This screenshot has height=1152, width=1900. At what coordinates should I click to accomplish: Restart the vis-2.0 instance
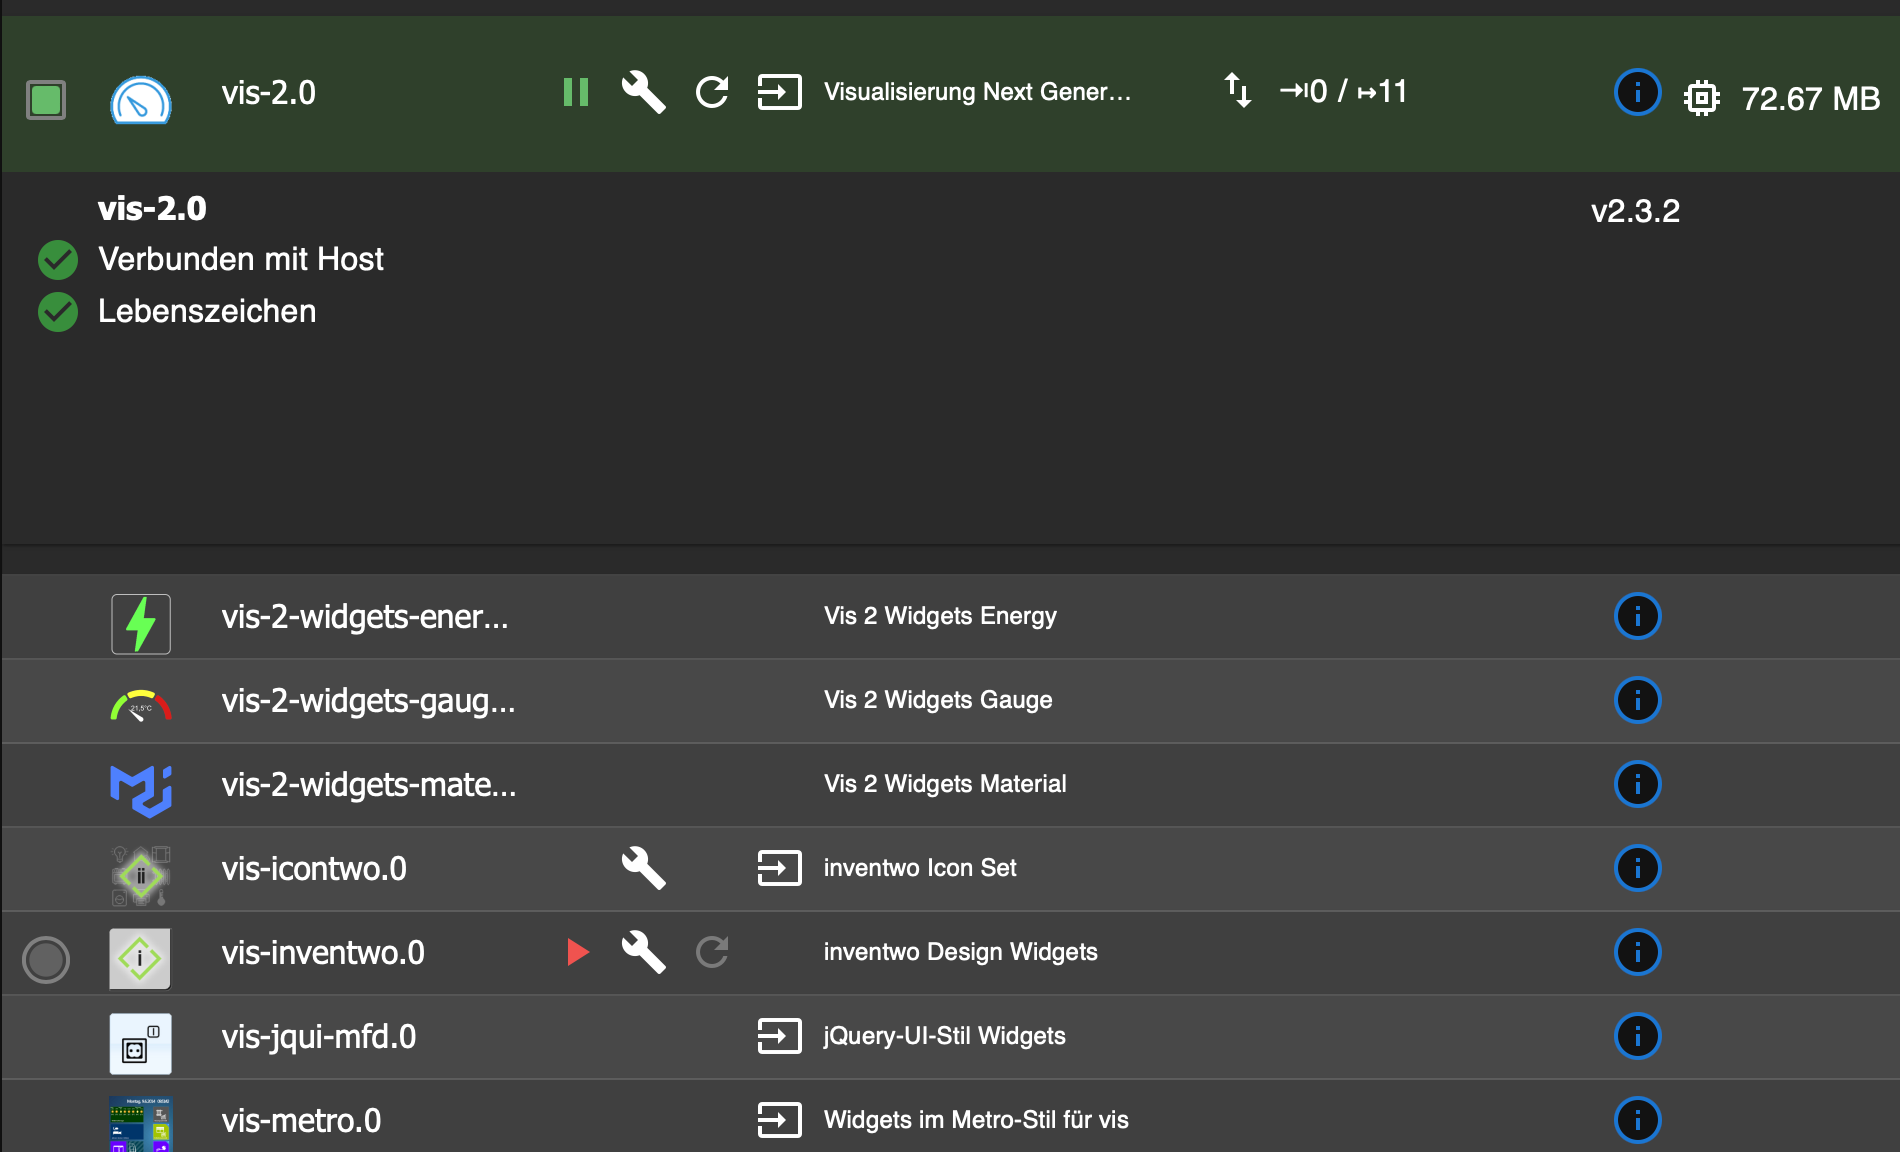pyautogui.click(x=712, y=93)
